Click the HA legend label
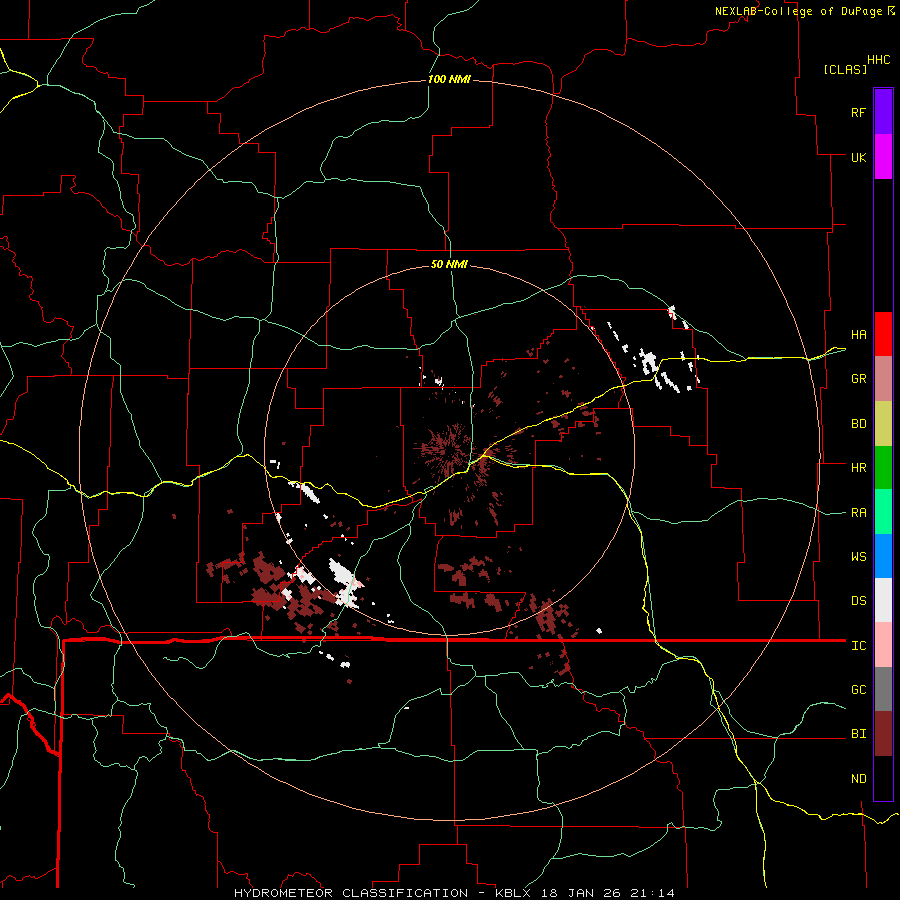 pyautogui.click(x=858, y=334)
